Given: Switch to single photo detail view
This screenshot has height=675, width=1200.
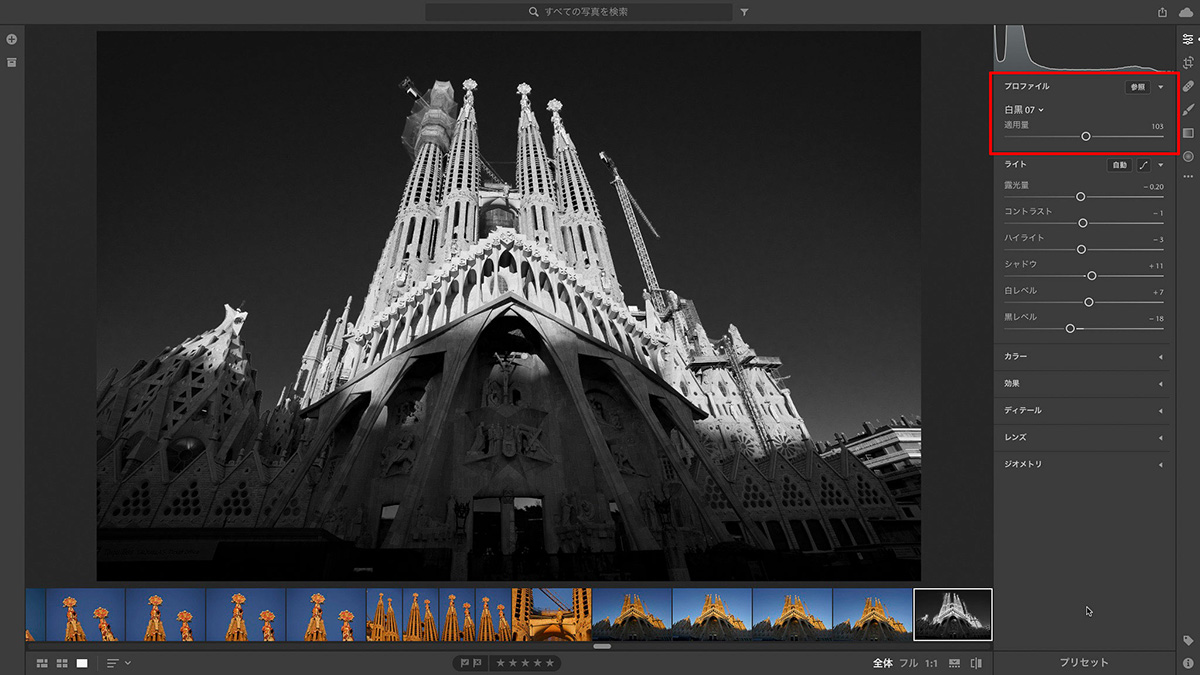Looking at the screenshot, I should pos(82,663).
